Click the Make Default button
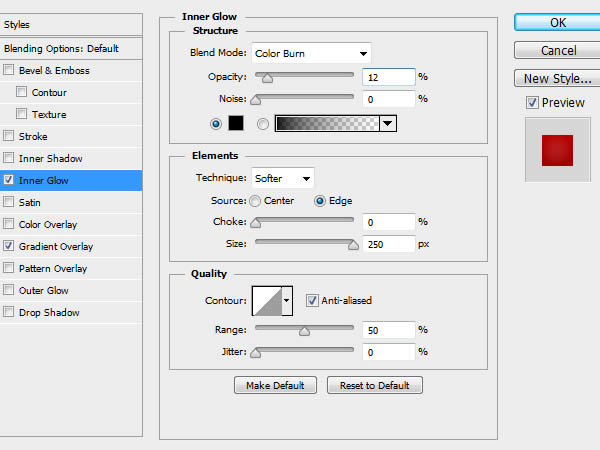600x450 pixels. pyautogui.click(x=276, y=385)
